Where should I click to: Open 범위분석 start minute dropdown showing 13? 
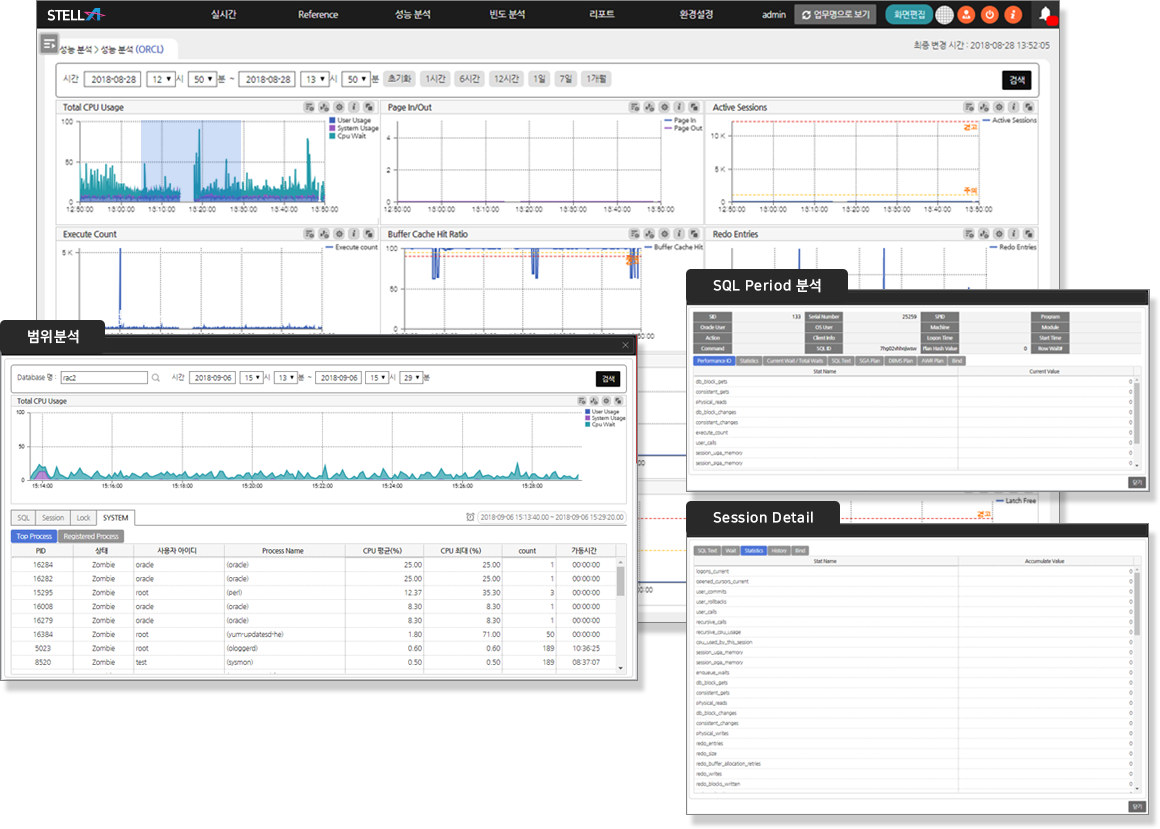(x=286, y=378)
